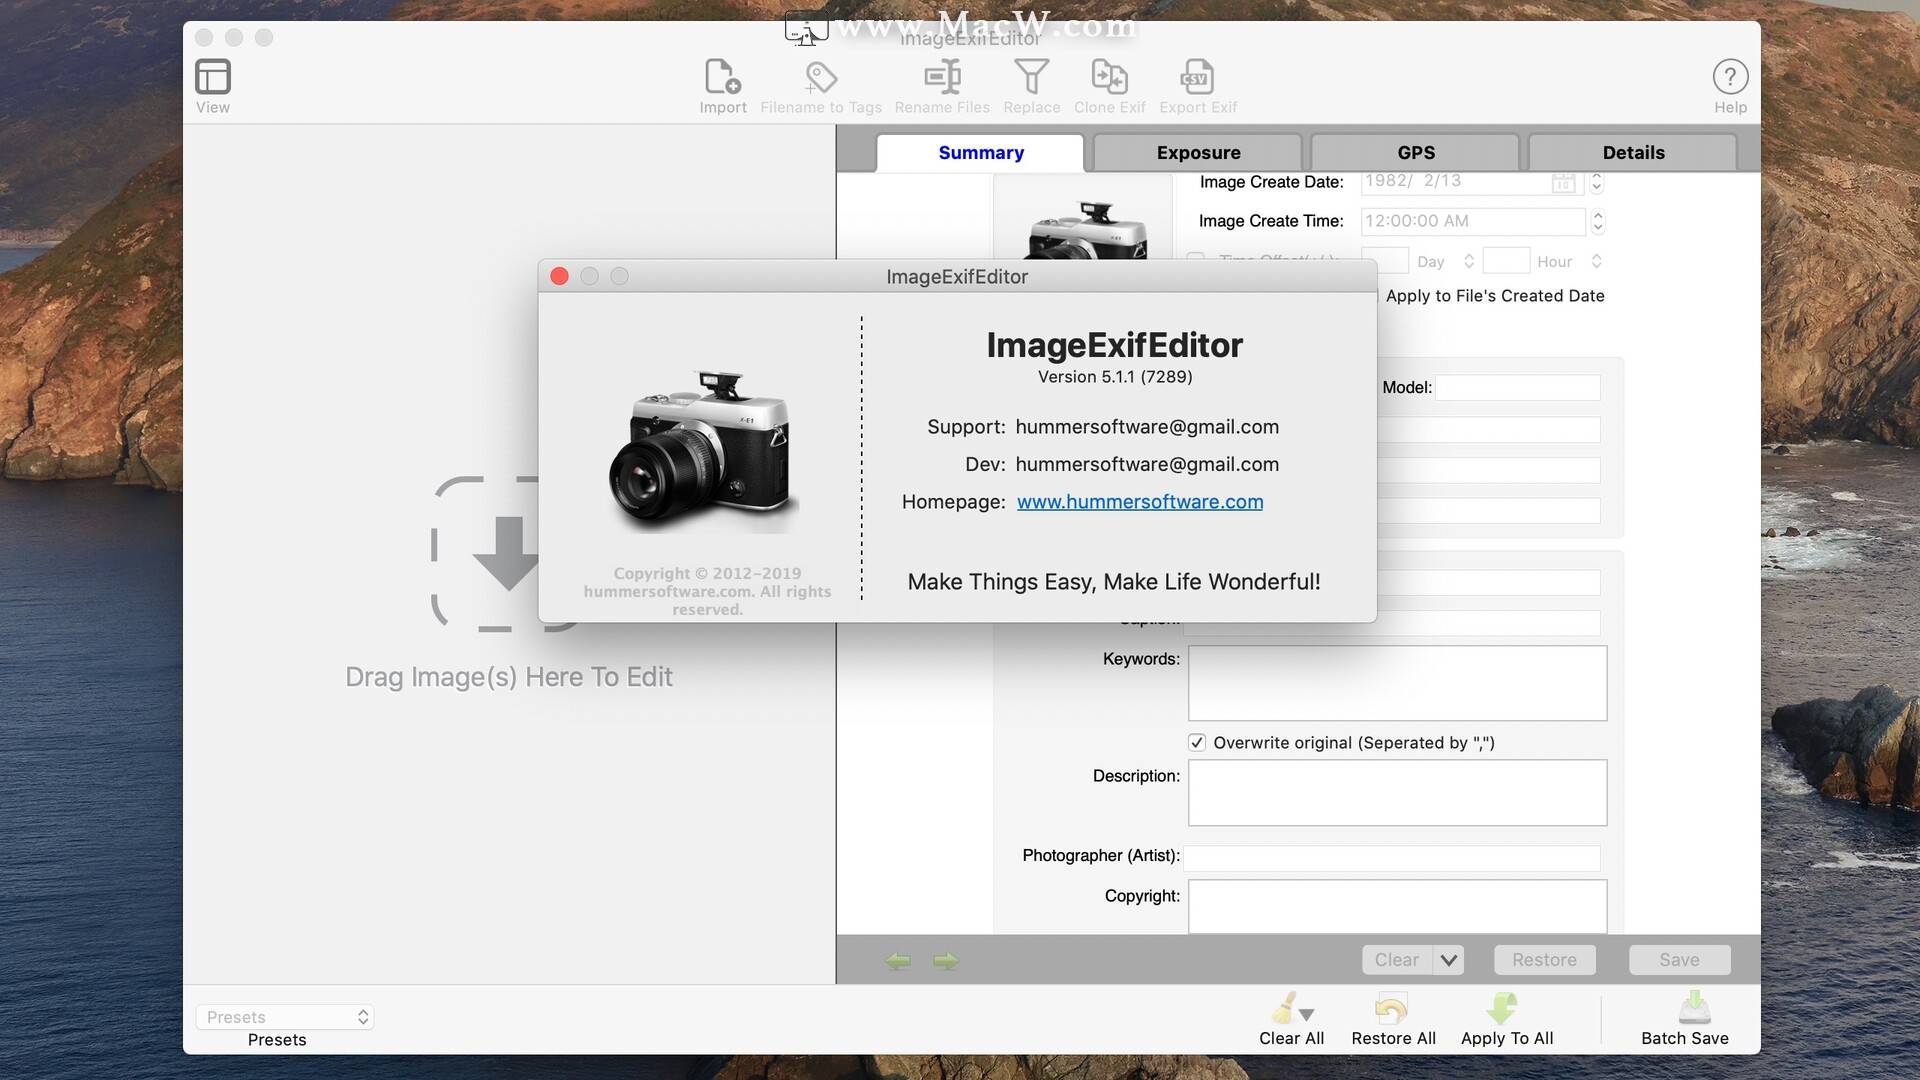Click the Make Things Easy slogan text
This screenshot has width=1920, height=1080.
(1114, 582)
